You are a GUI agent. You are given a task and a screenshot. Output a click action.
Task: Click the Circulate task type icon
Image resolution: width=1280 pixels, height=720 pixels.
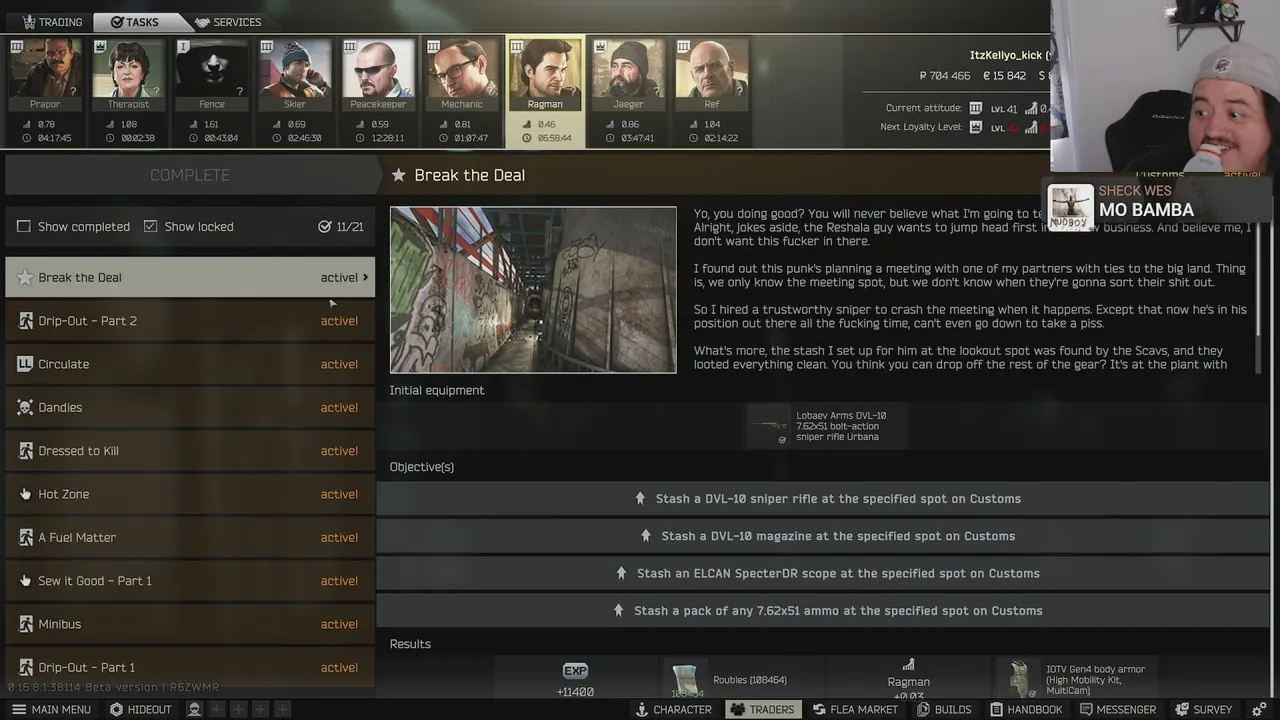(25, 364)
